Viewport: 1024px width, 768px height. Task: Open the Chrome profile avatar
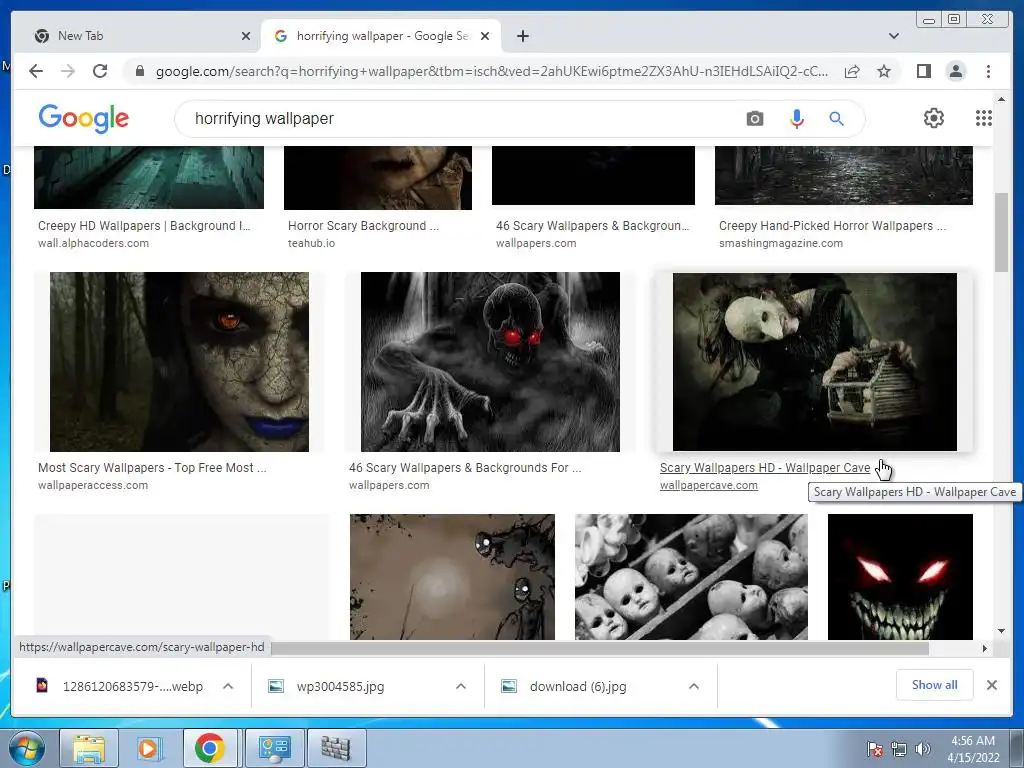tap(955, 71)
